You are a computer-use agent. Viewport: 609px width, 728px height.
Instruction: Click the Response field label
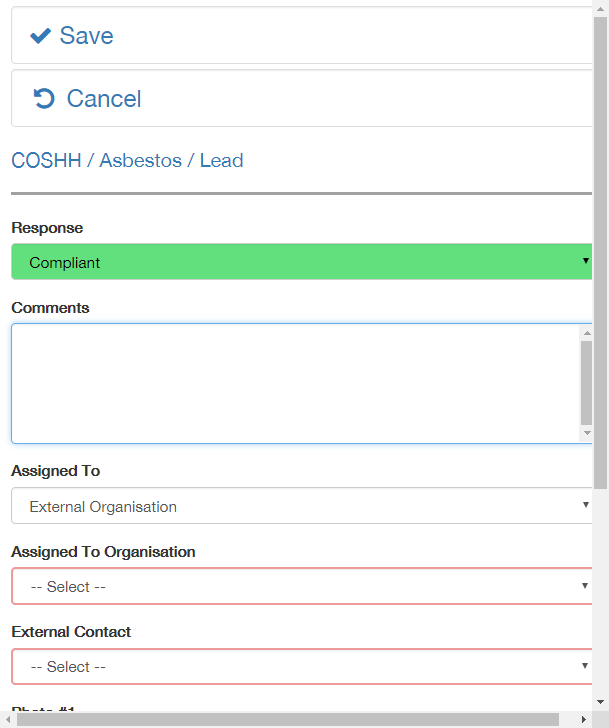tap(47, 228)
